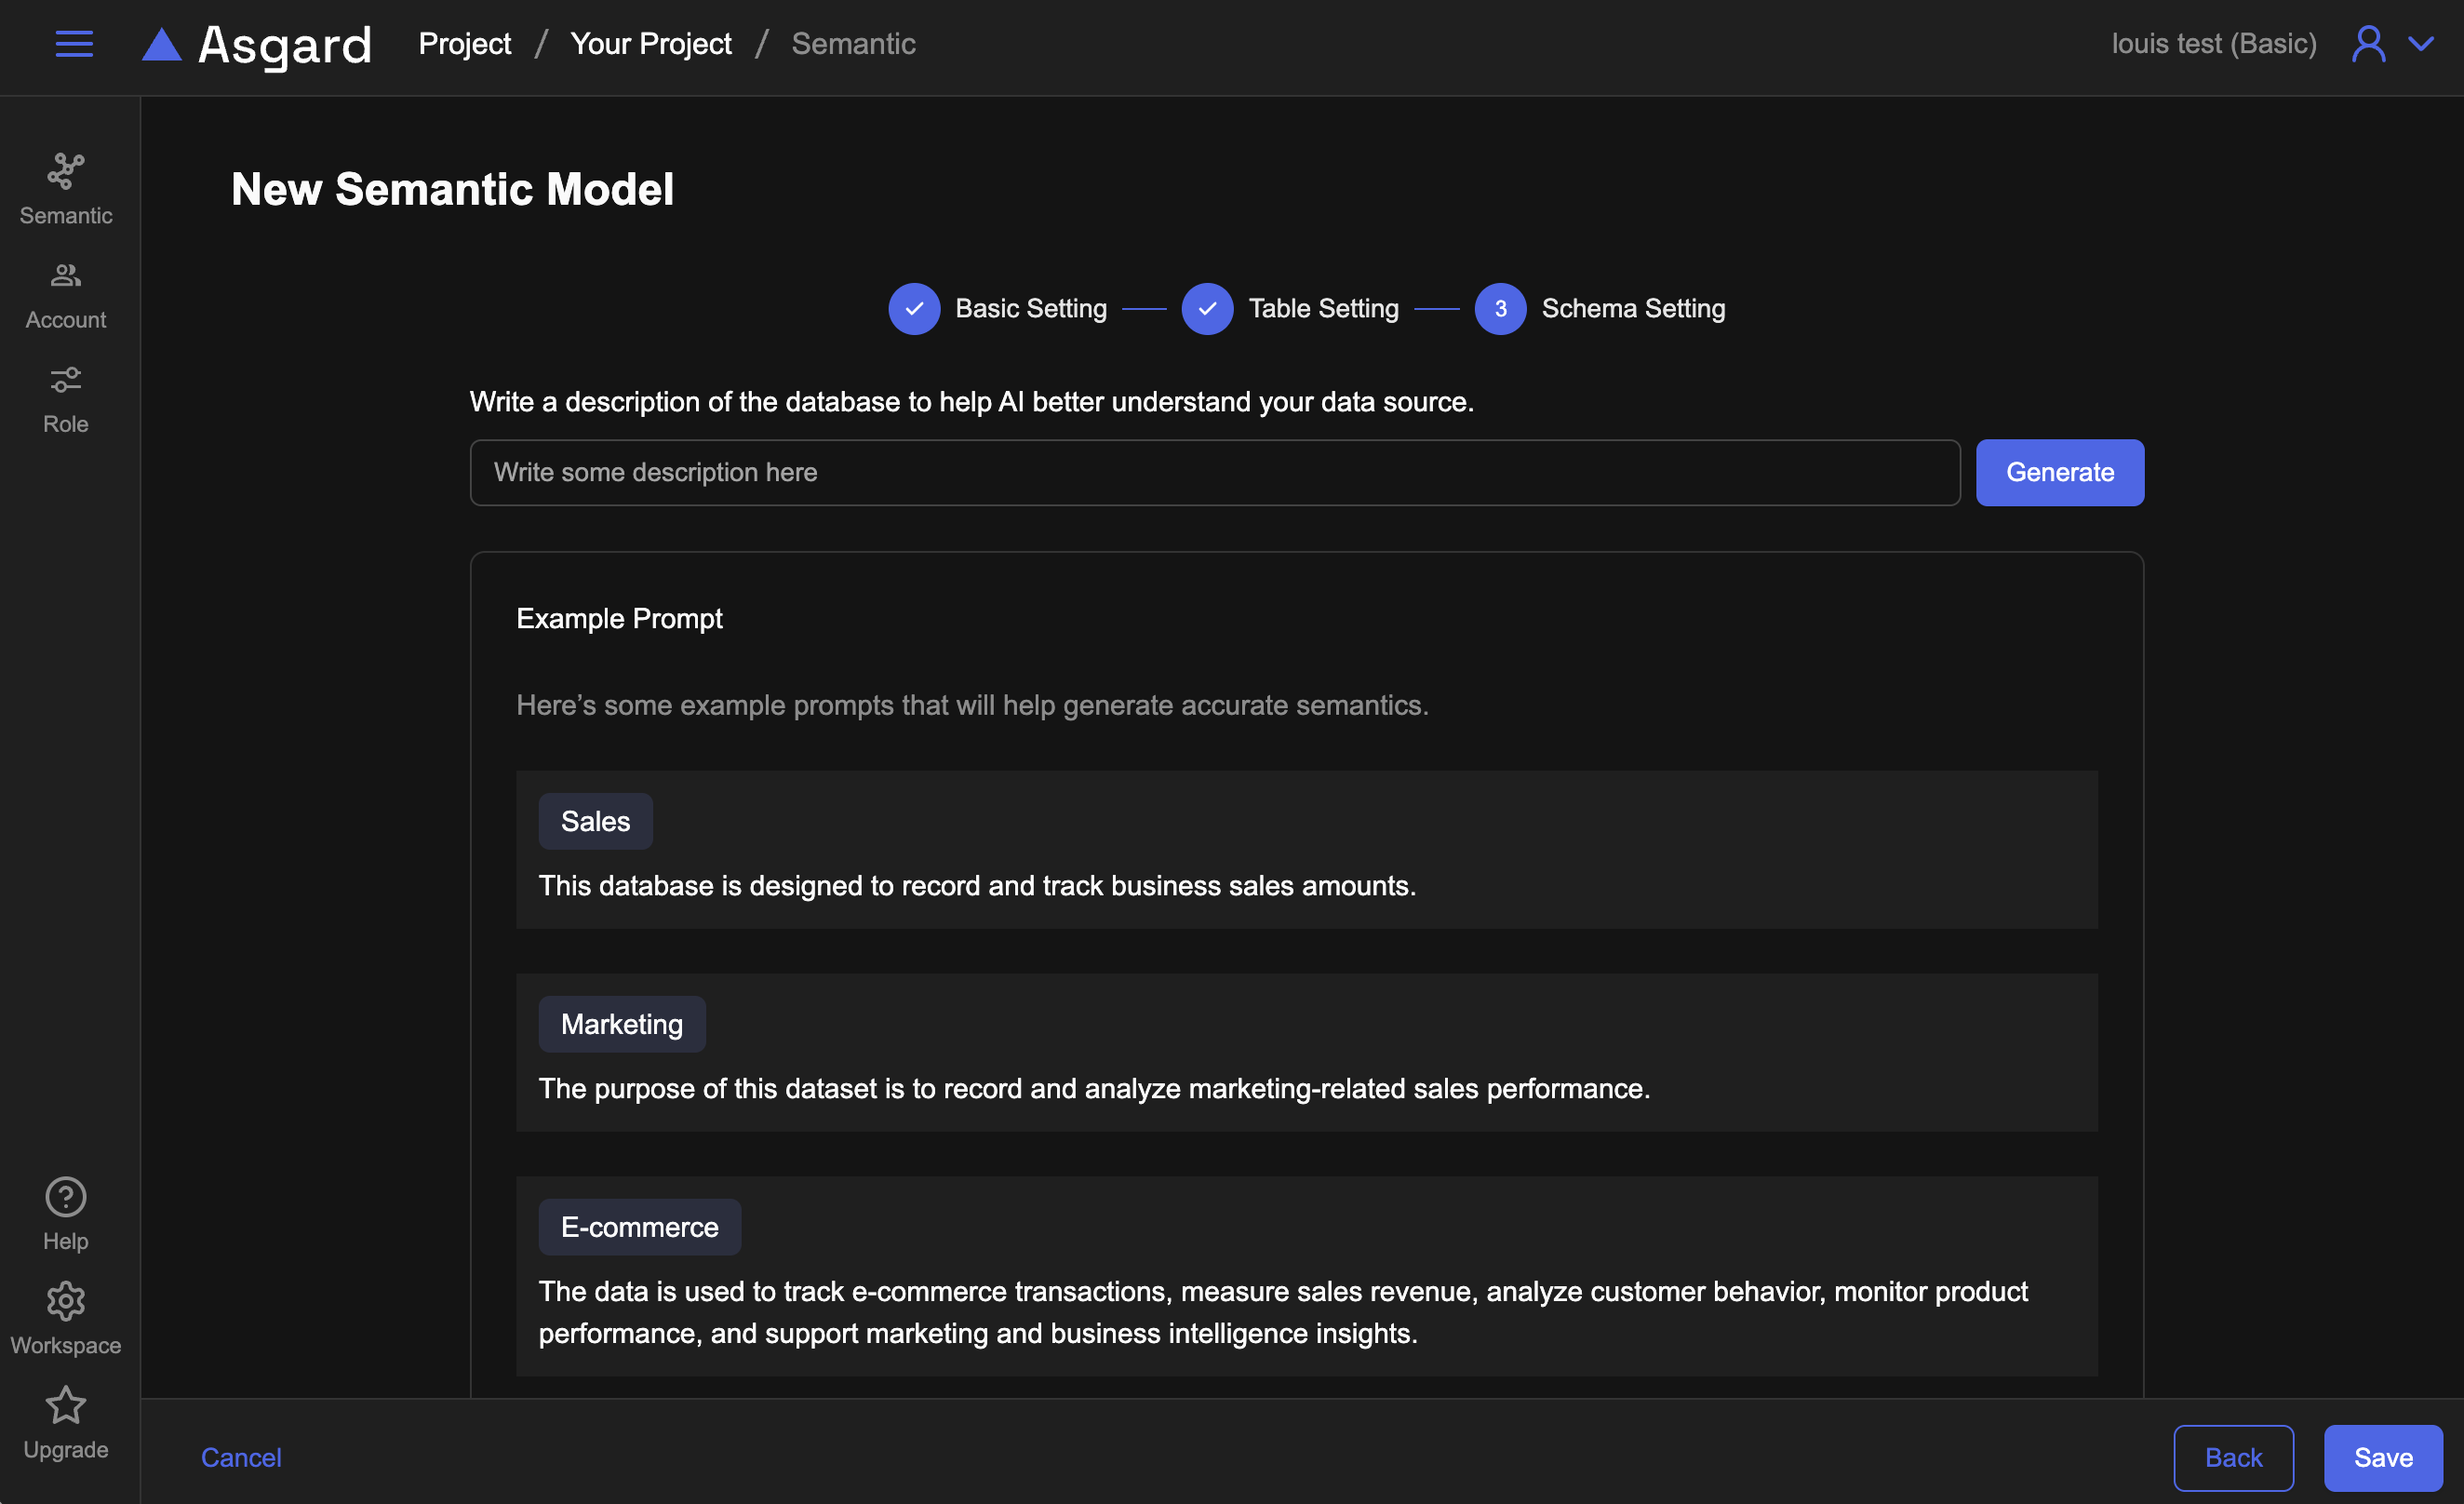Click the Project breadcrumb
The width and height of the screenshot is (2464, 1504).
[464, 44]
